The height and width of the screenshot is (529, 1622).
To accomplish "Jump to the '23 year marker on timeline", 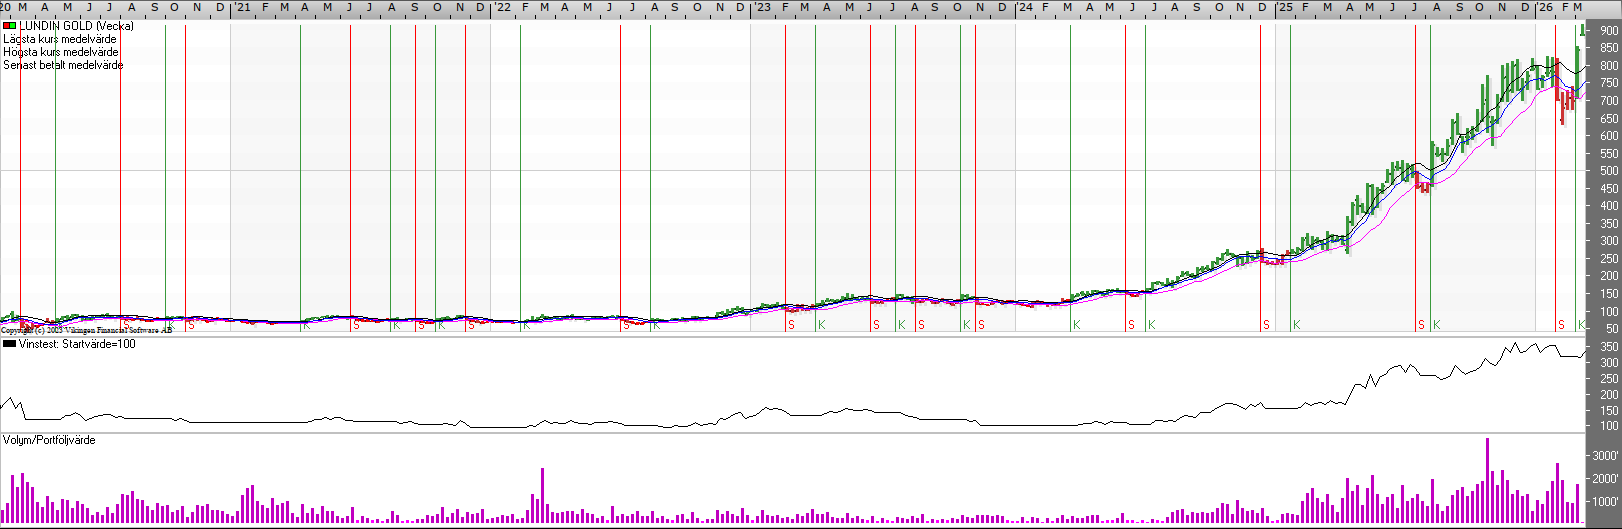I will tap(763, 8).
